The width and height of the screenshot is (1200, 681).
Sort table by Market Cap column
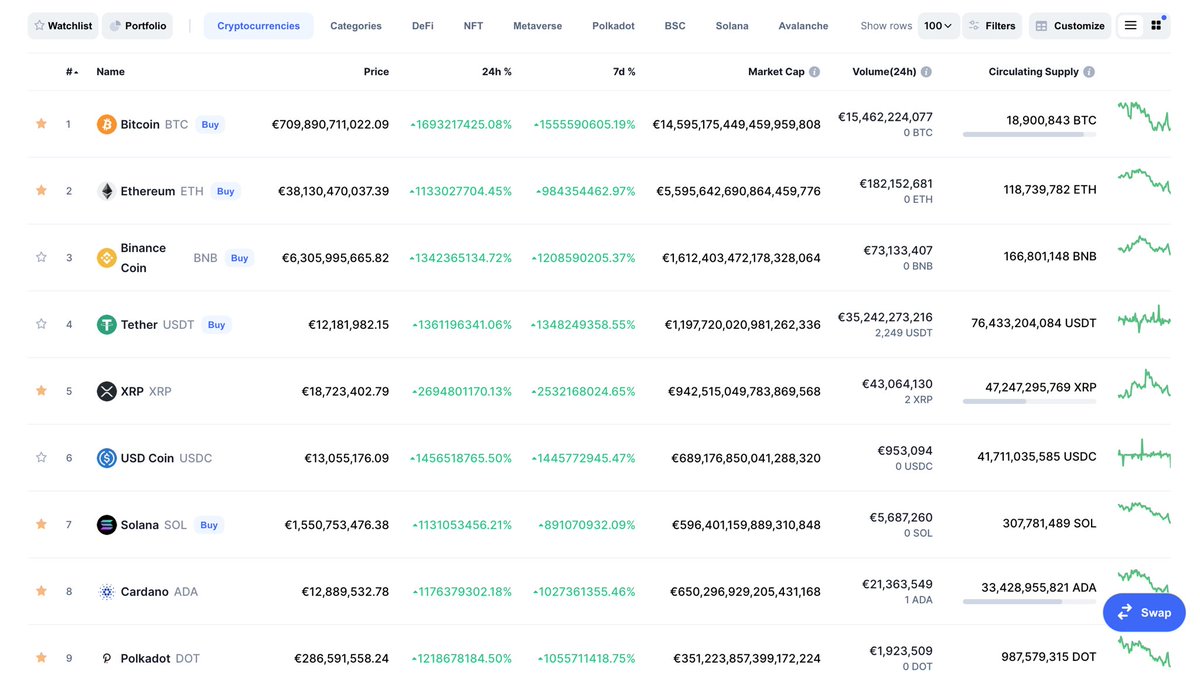(x=776, y=72)
